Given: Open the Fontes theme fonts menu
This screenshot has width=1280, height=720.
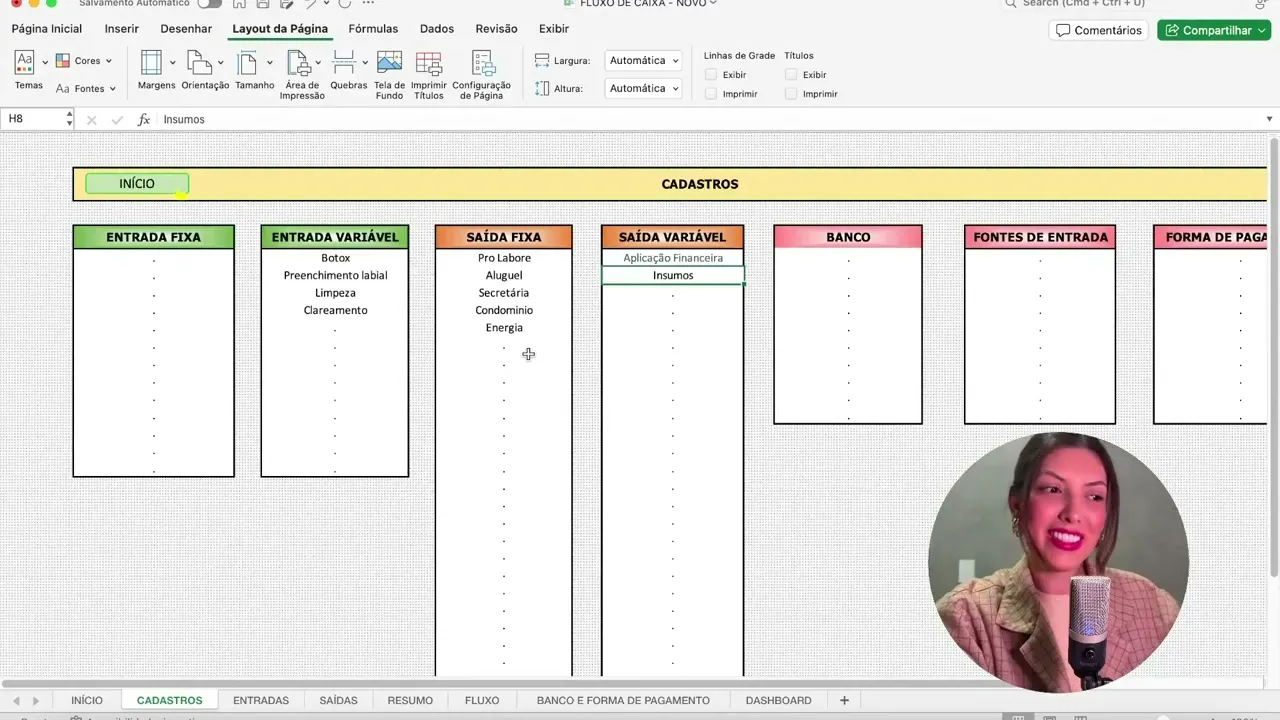Looking at the screenshot, I should 84,89.
